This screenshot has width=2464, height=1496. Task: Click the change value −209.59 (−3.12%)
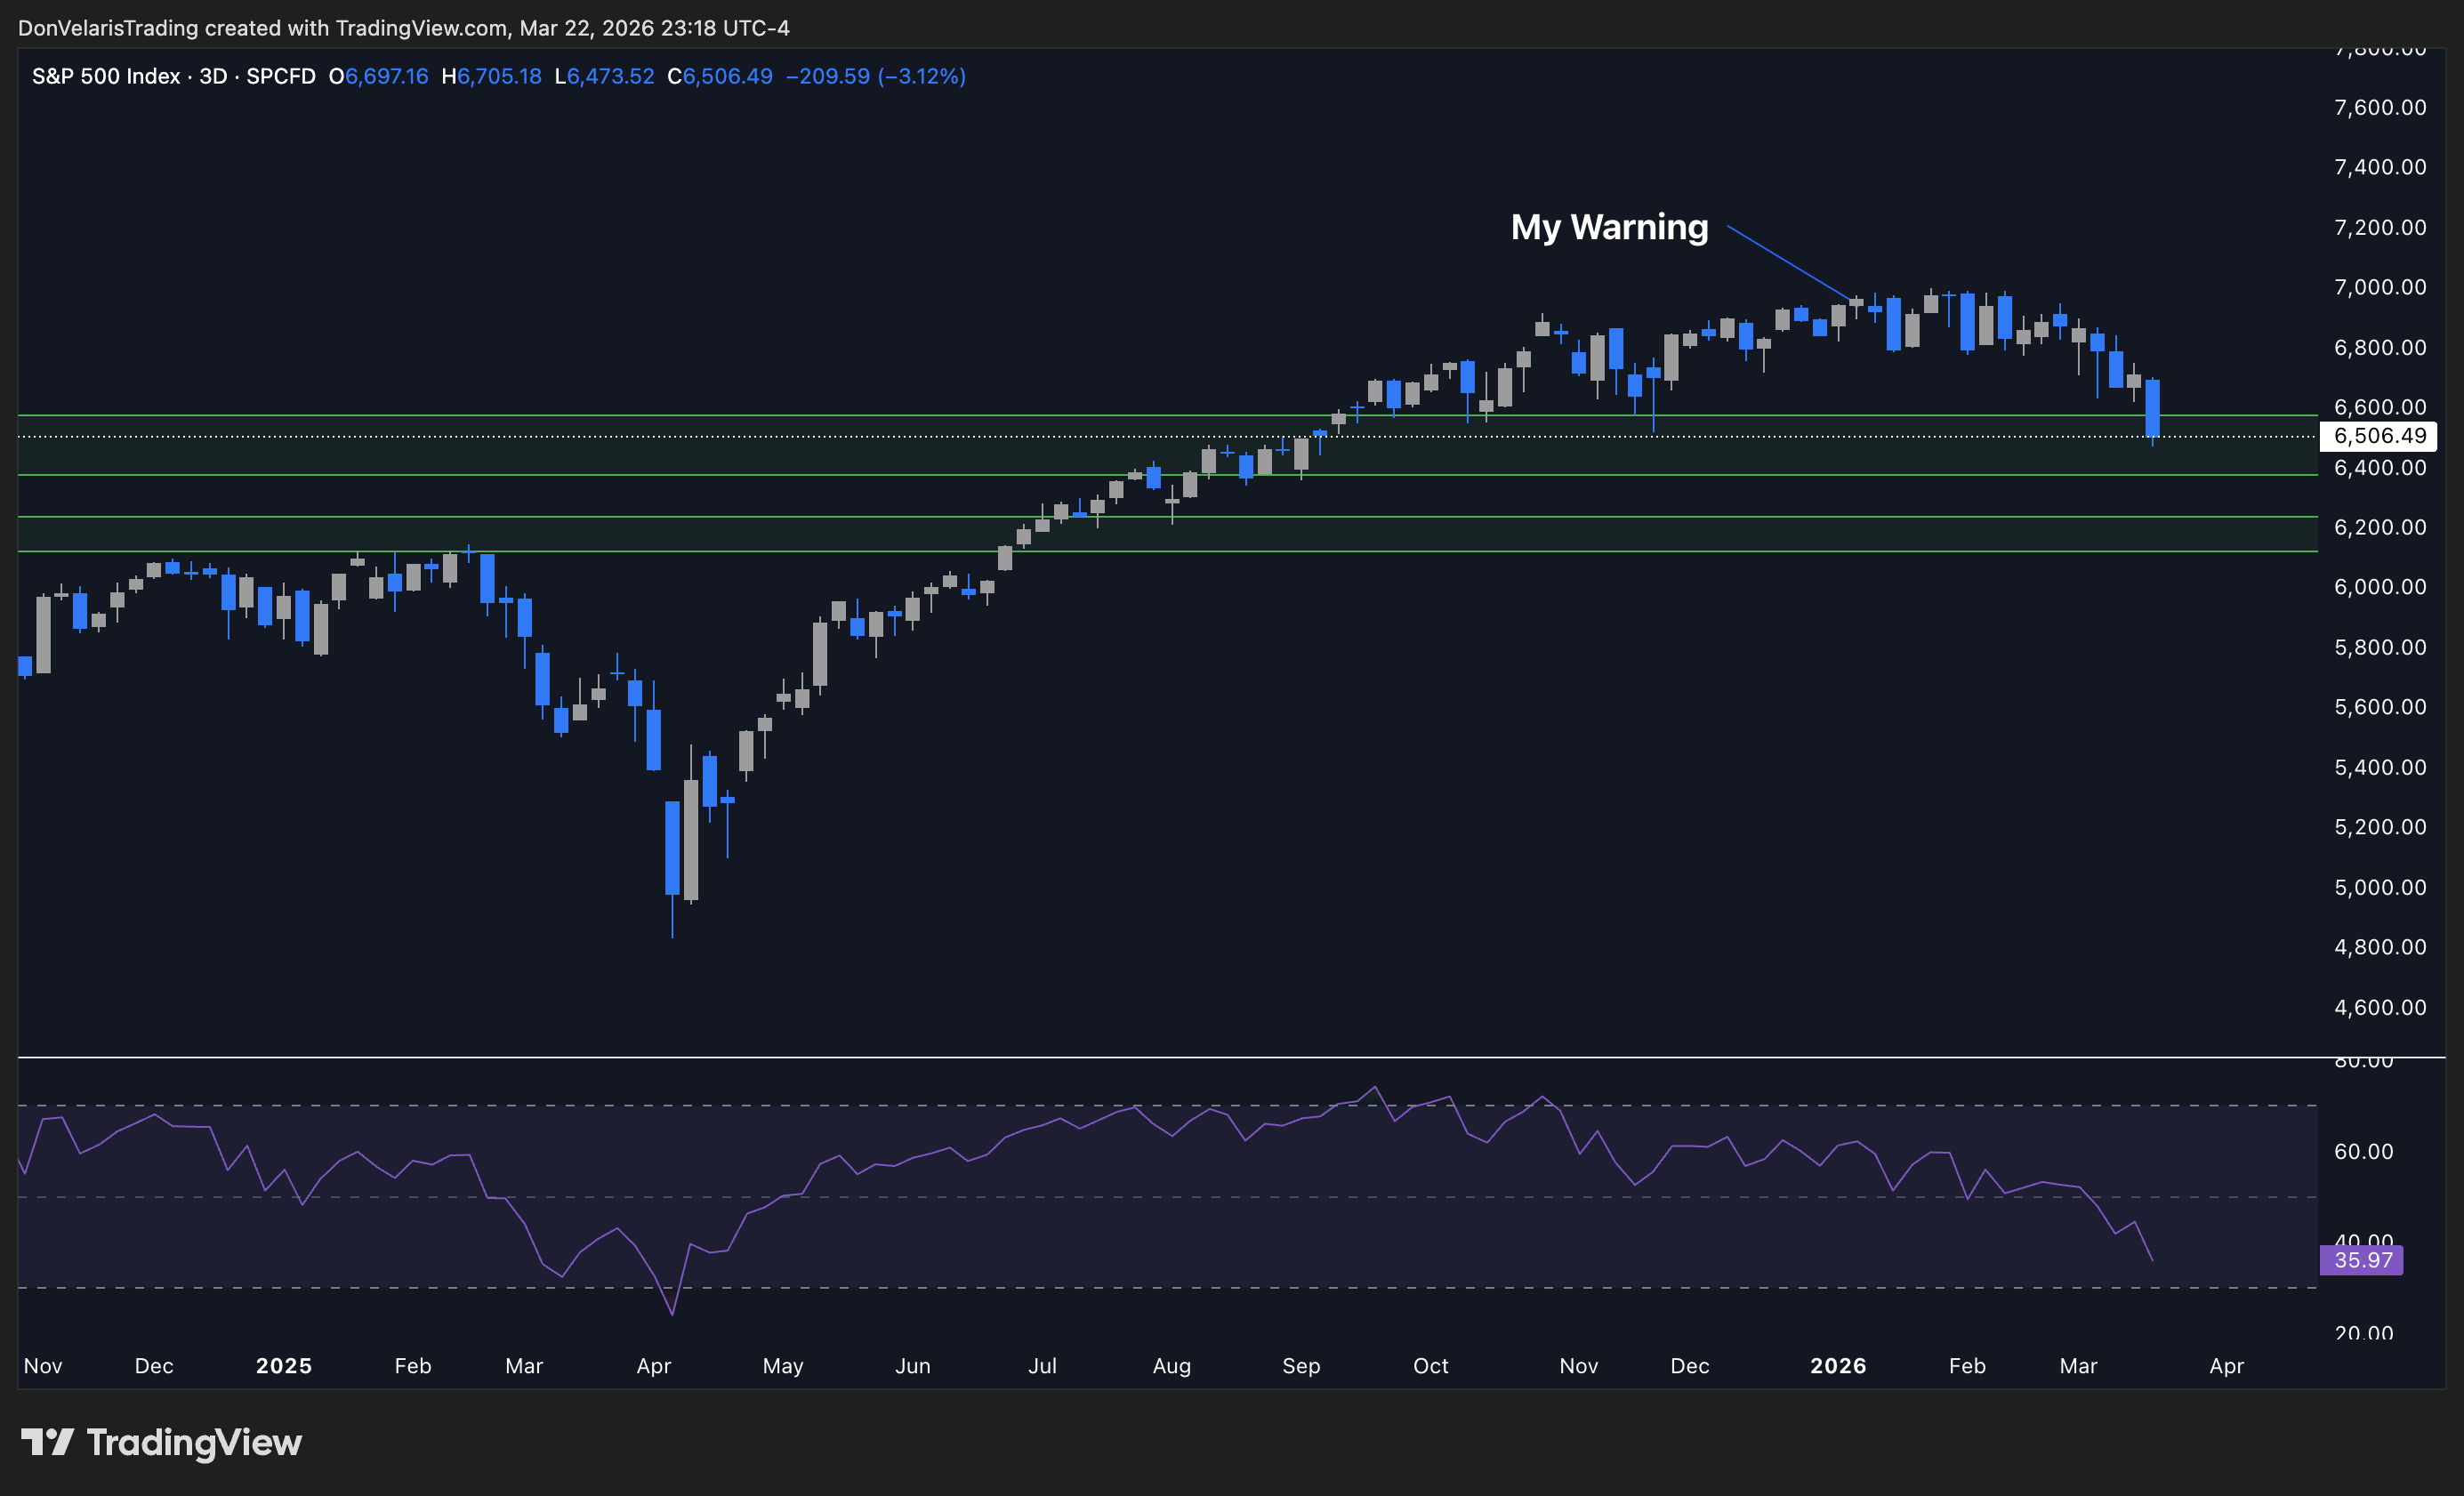[875, 76]
